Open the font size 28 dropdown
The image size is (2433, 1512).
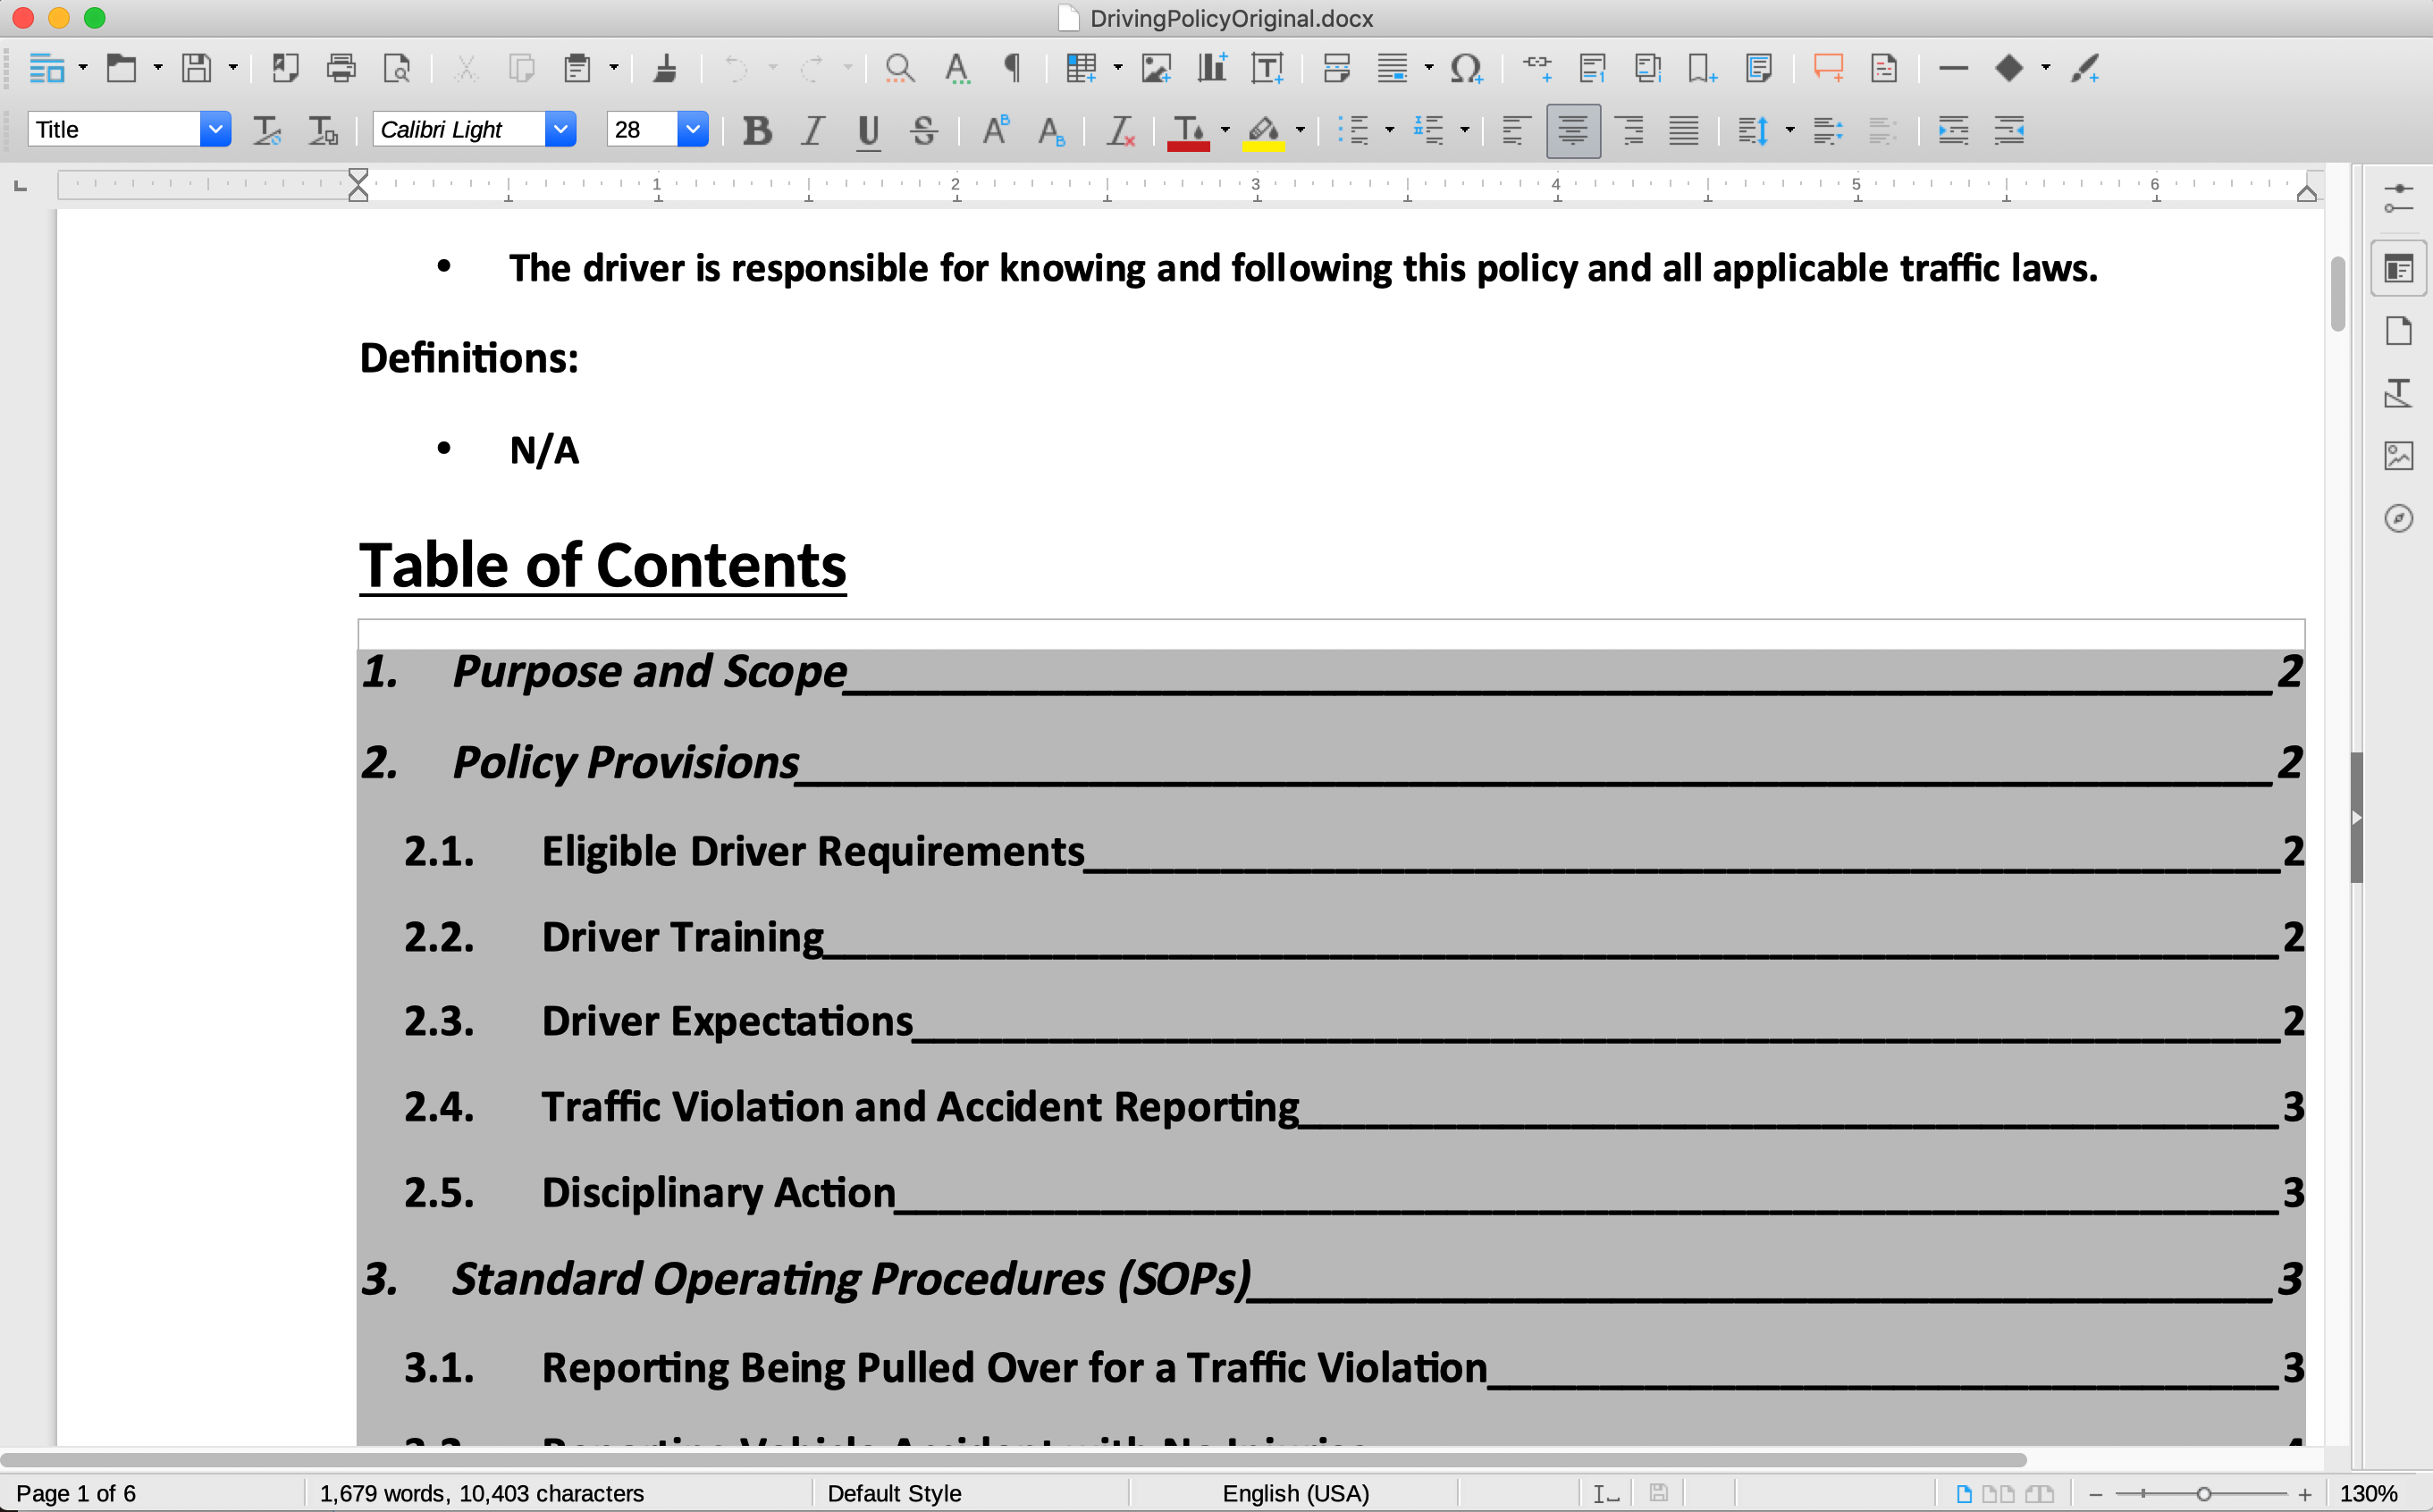coord(693,129)
